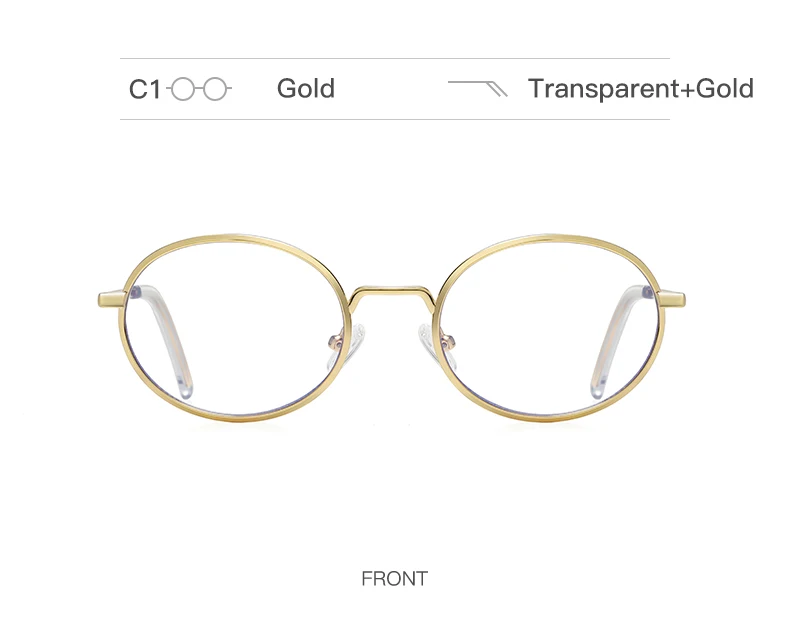Click the left oval lens
Image resolution: width=790 pixels, height=628 pixels.
click(235, 328)
